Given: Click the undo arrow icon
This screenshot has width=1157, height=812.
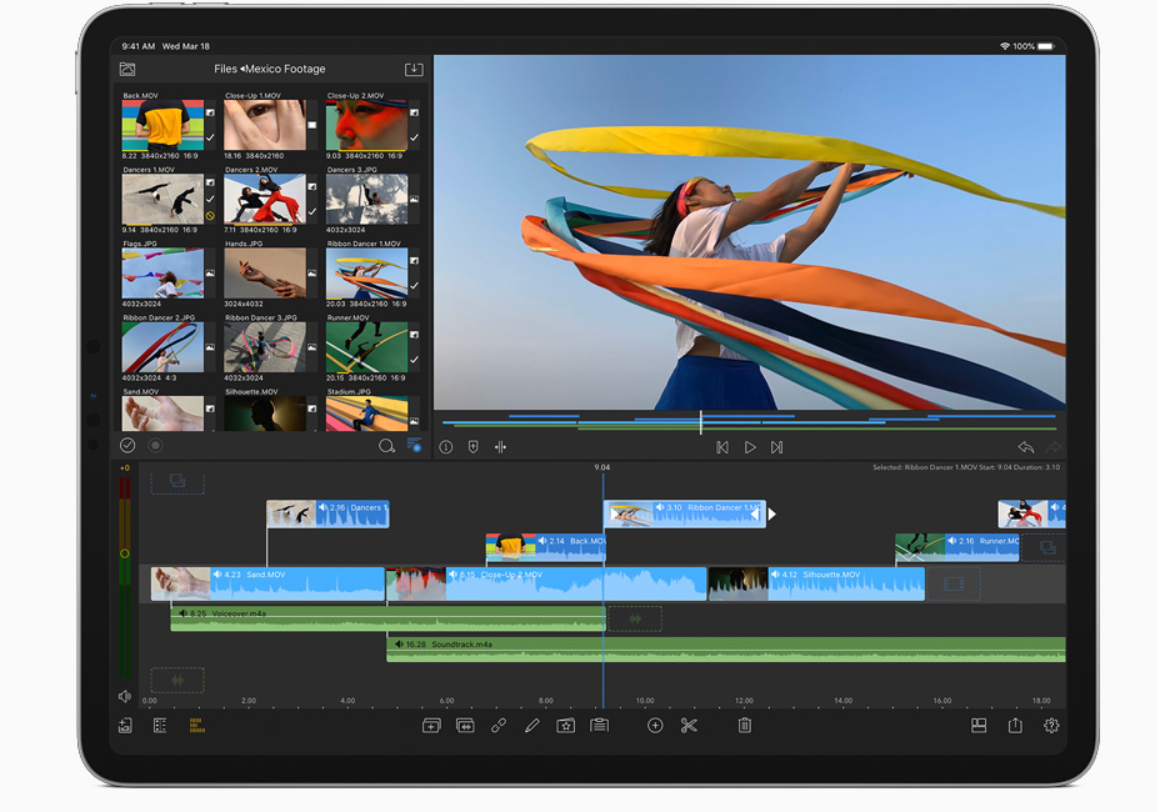Looking at the screenshot, I should coord(1025,447).
